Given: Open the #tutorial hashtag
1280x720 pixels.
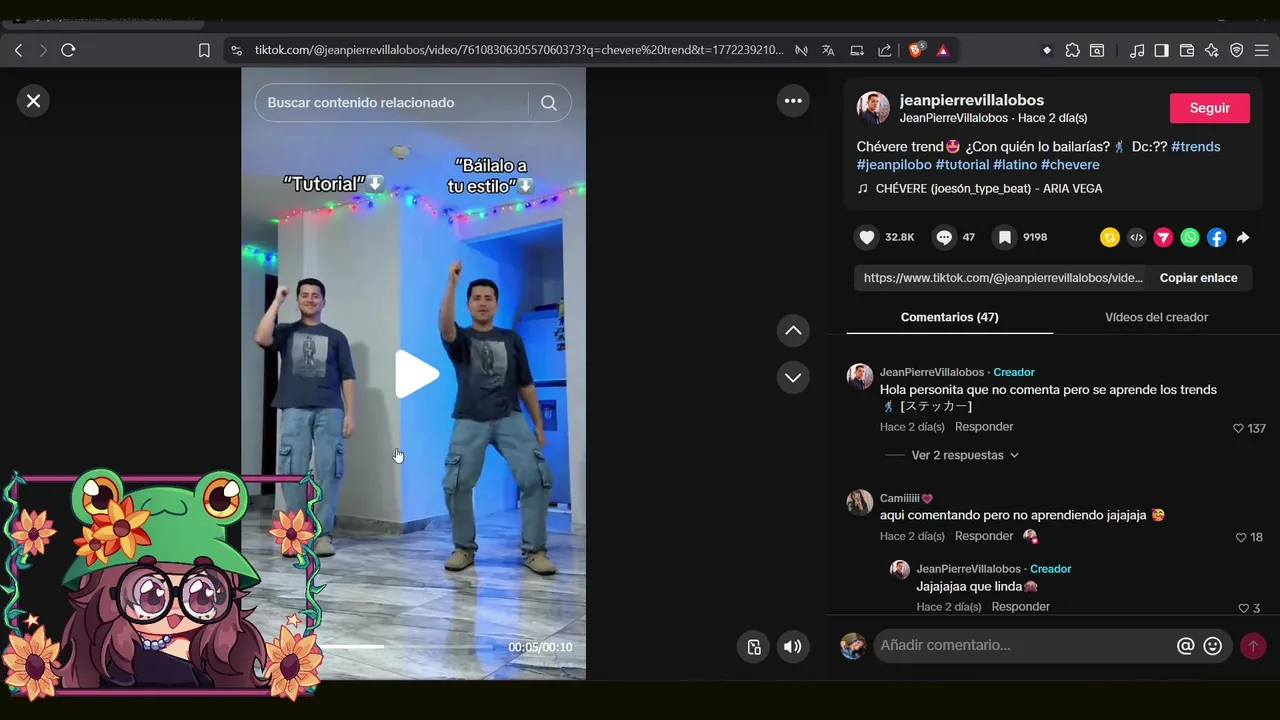Looking at the screenshot, I should point(962,165).
